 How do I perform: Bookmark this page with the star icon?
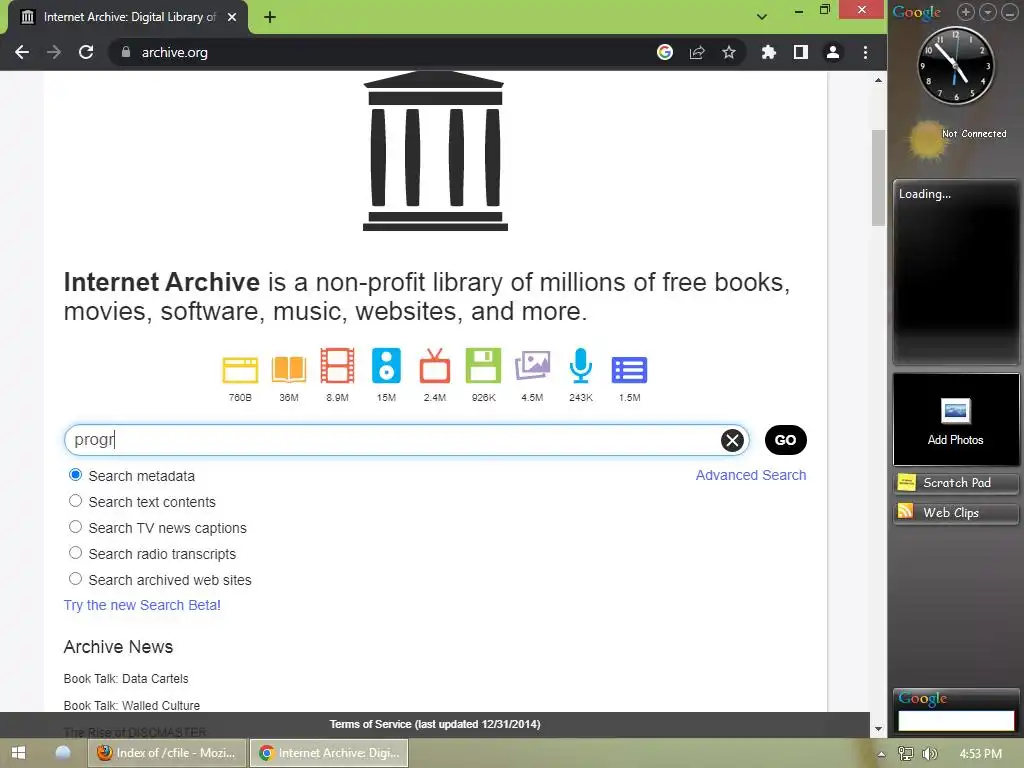(x=729, y=52)
